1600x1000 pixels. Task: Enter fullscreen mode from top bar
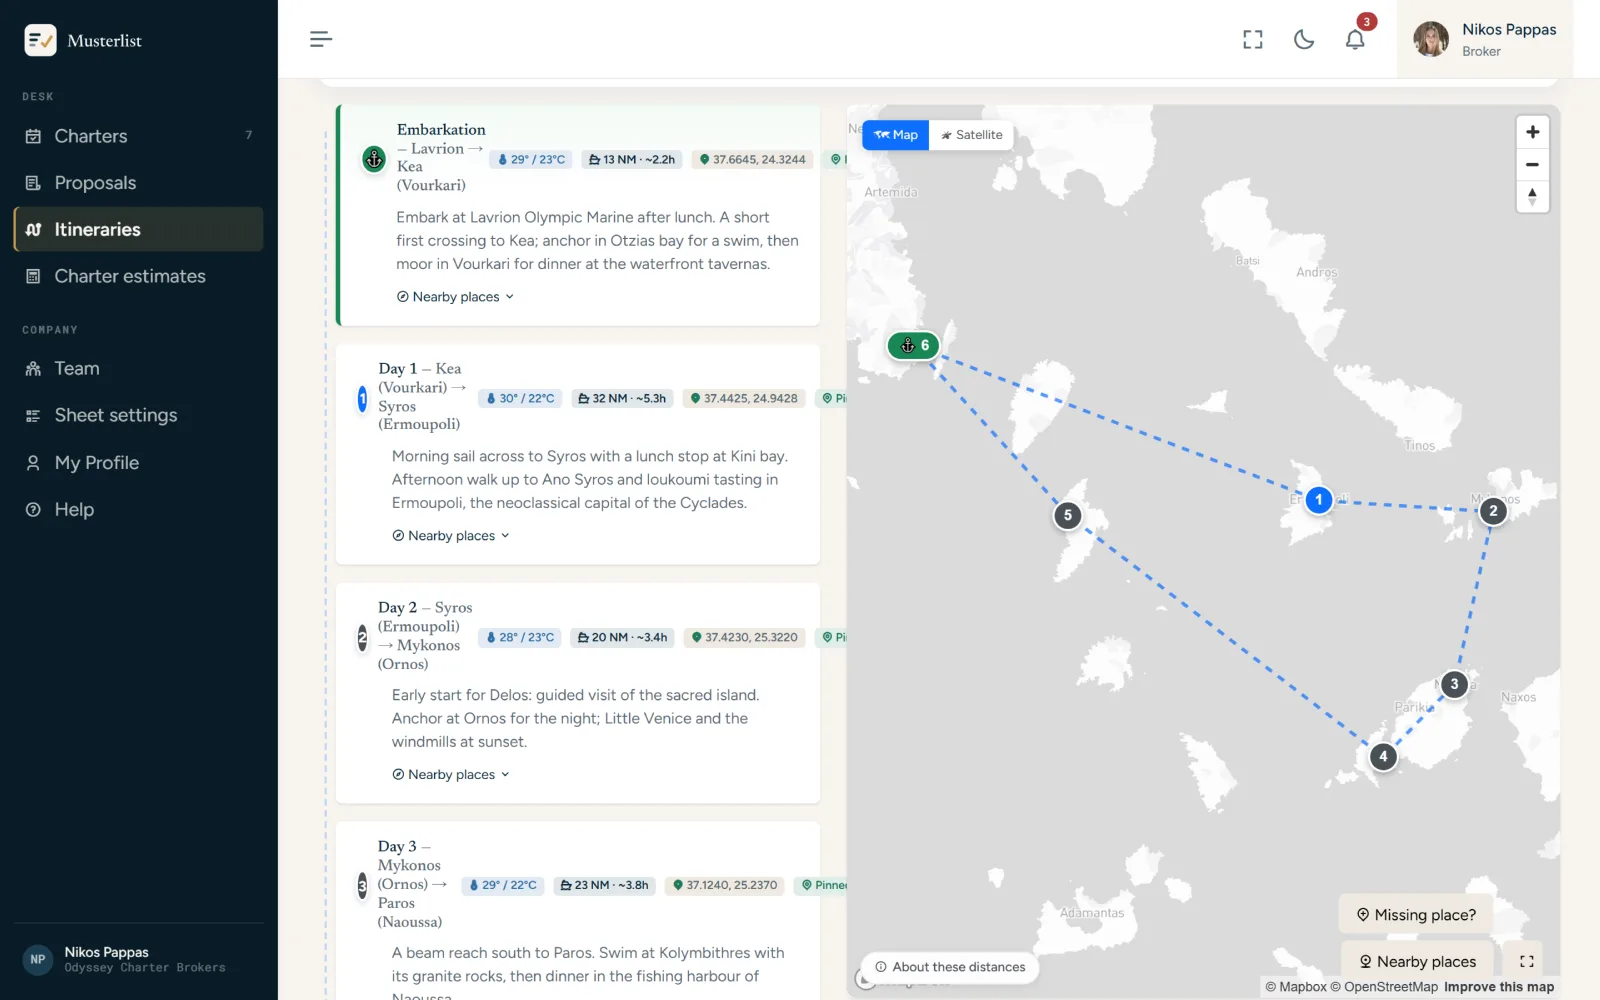click(x=1253, y=39)
